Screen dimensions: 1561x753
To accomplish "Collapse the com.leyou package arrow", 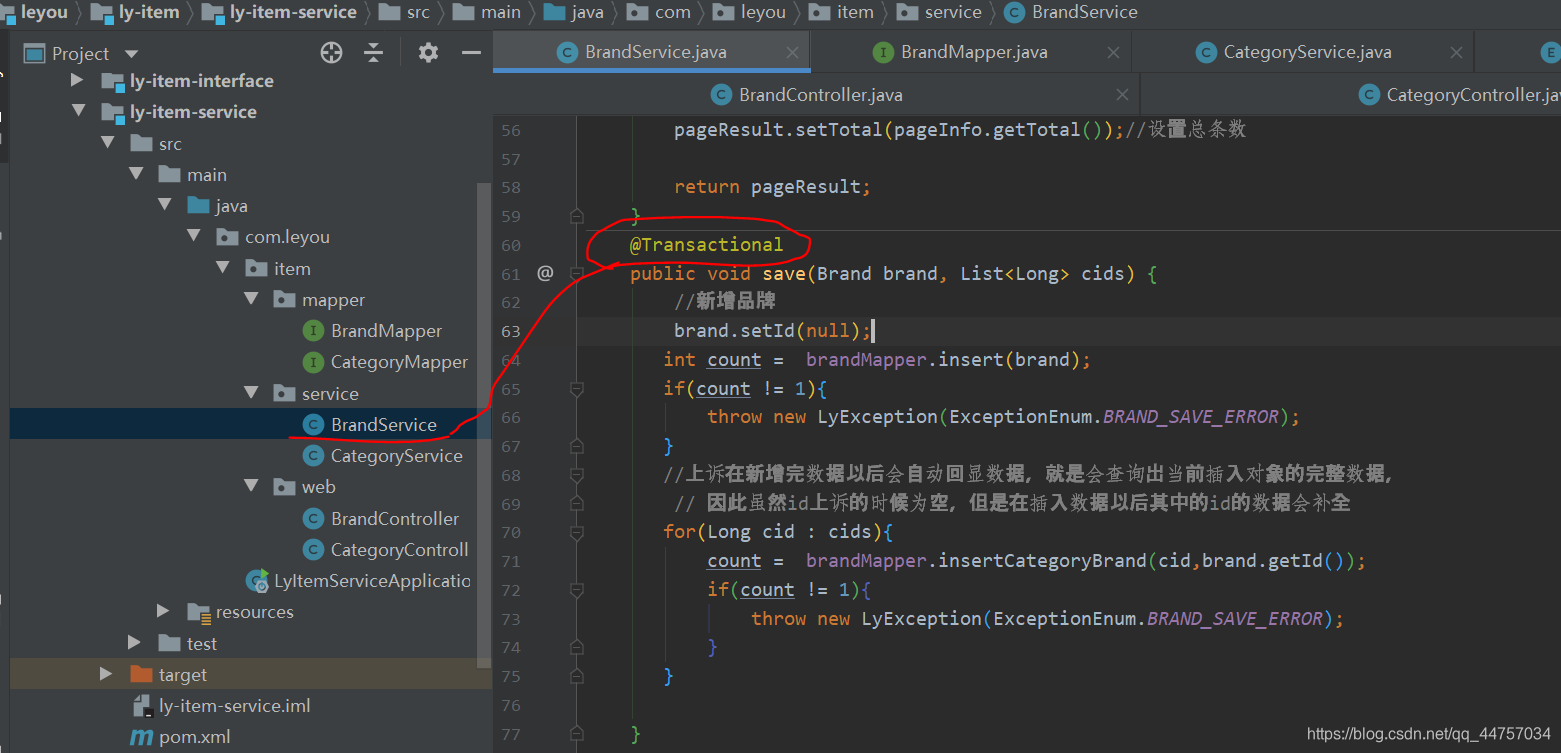I will [x=194, y=236].
